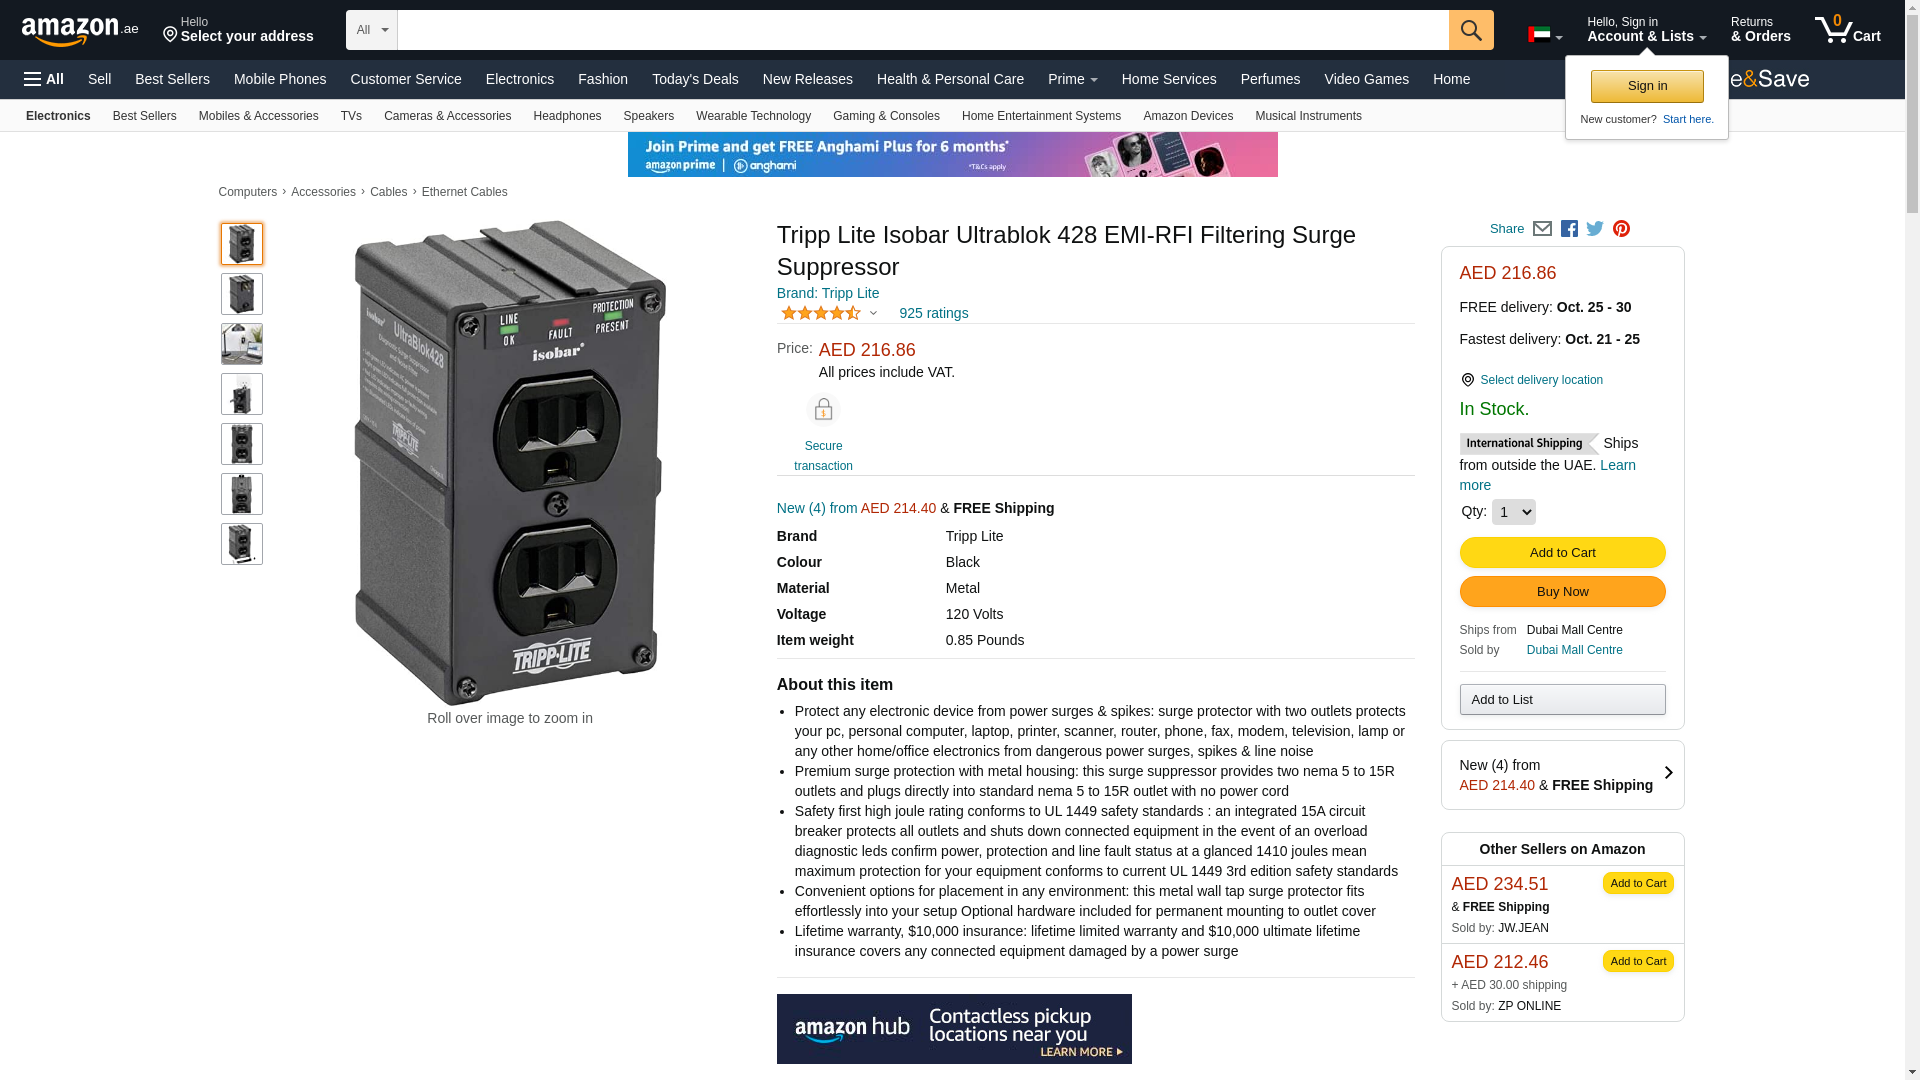Select the second product thumbnail image
This screenshot has height=1080, width=1920.
coord(242,294)
